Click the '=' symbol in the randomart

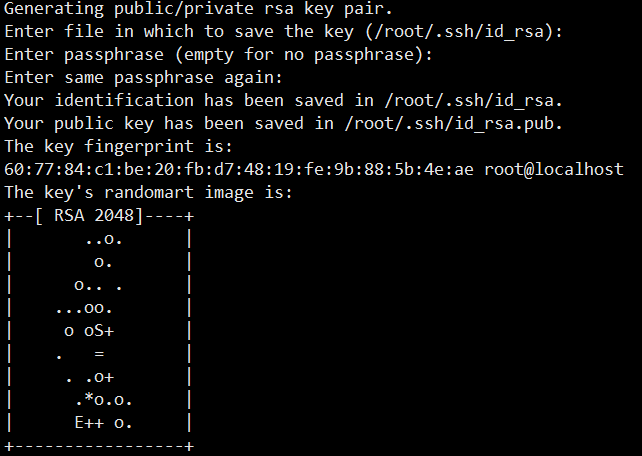[x=99, y=354]
